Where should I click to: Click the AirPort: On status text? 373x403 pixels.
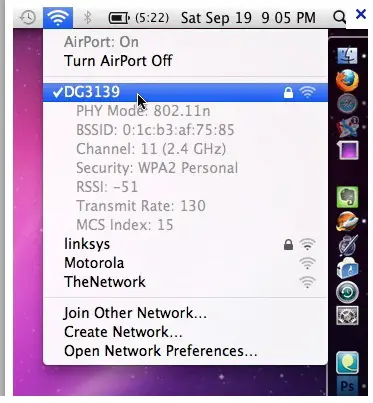tap(101, 42)
